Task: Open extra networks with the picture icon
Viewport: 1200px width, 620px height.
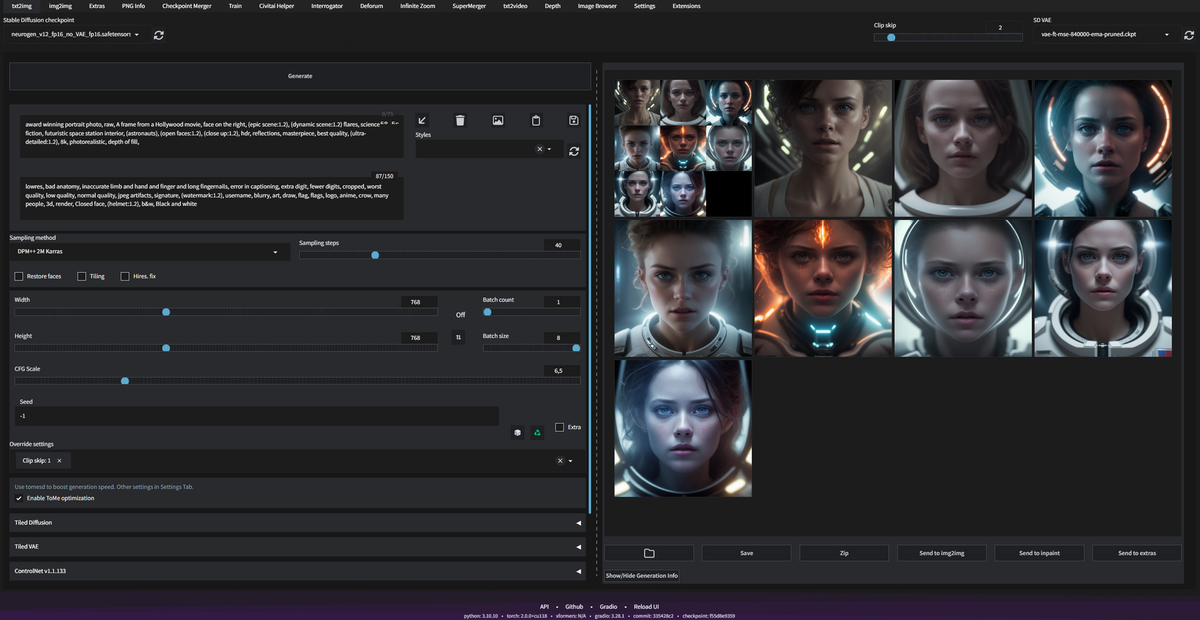Action: click(x=498, y=120)
